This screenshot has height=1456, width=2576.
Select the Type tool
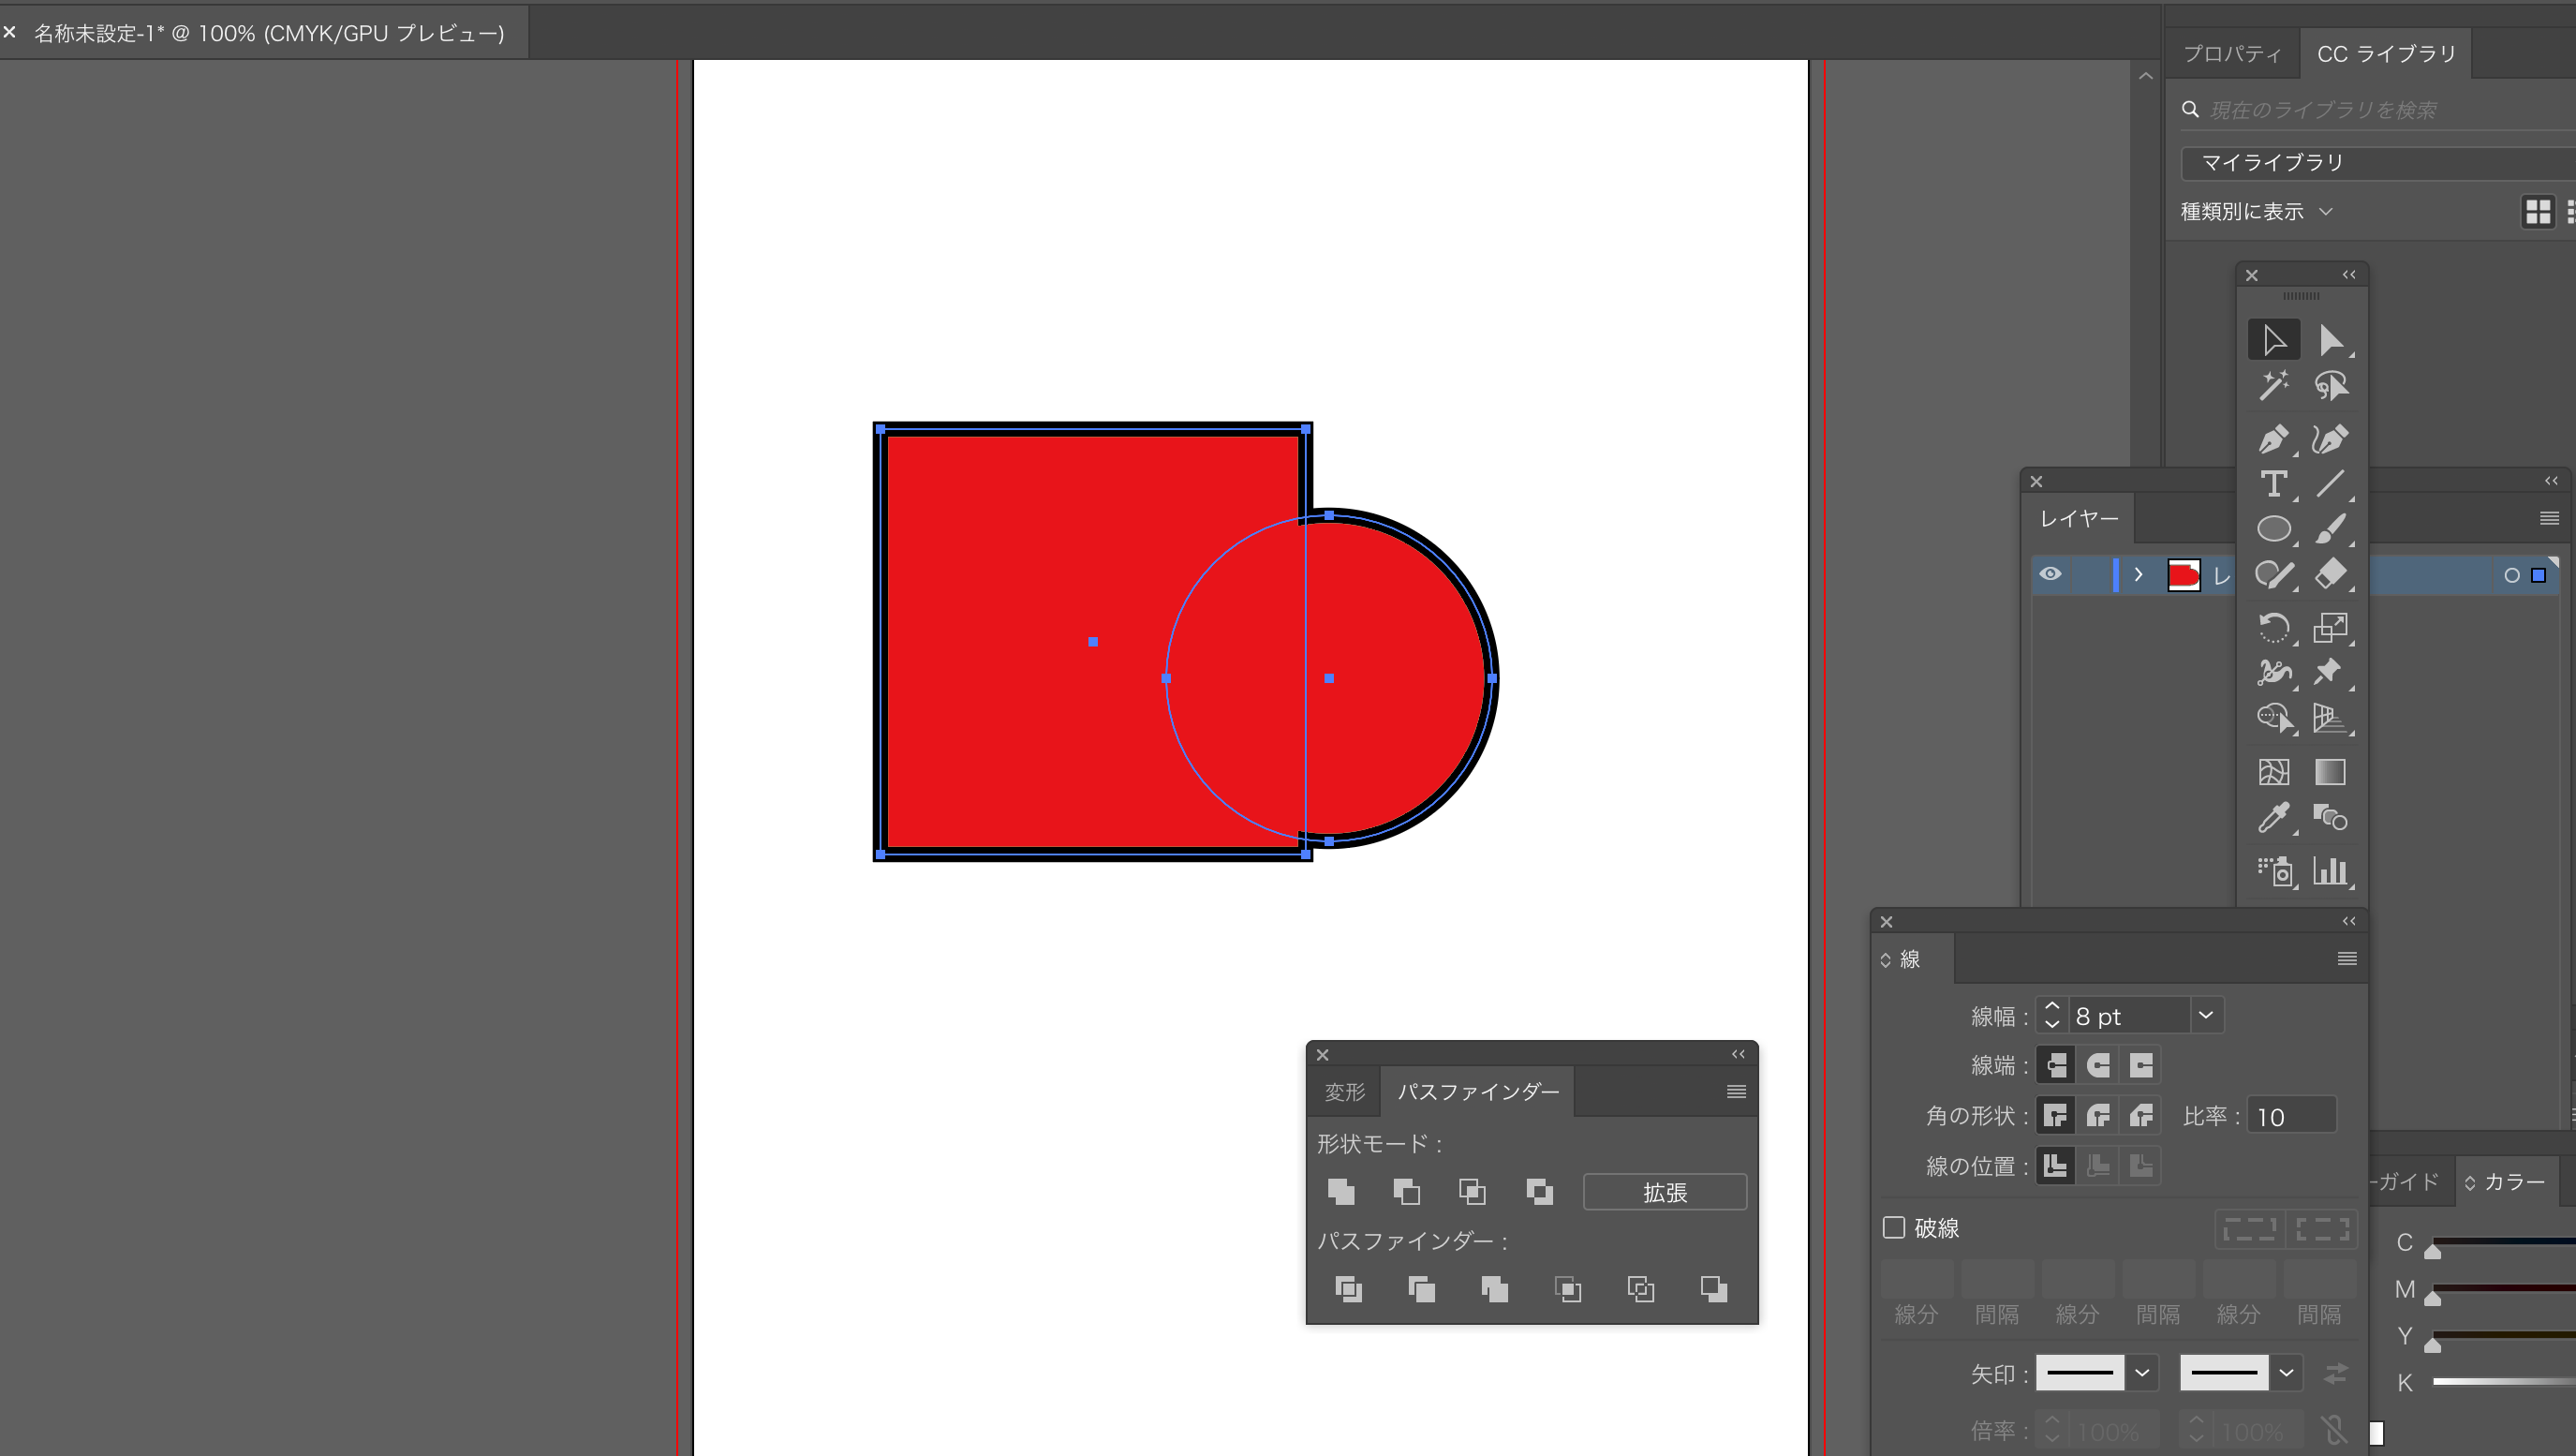[2273, 484]
